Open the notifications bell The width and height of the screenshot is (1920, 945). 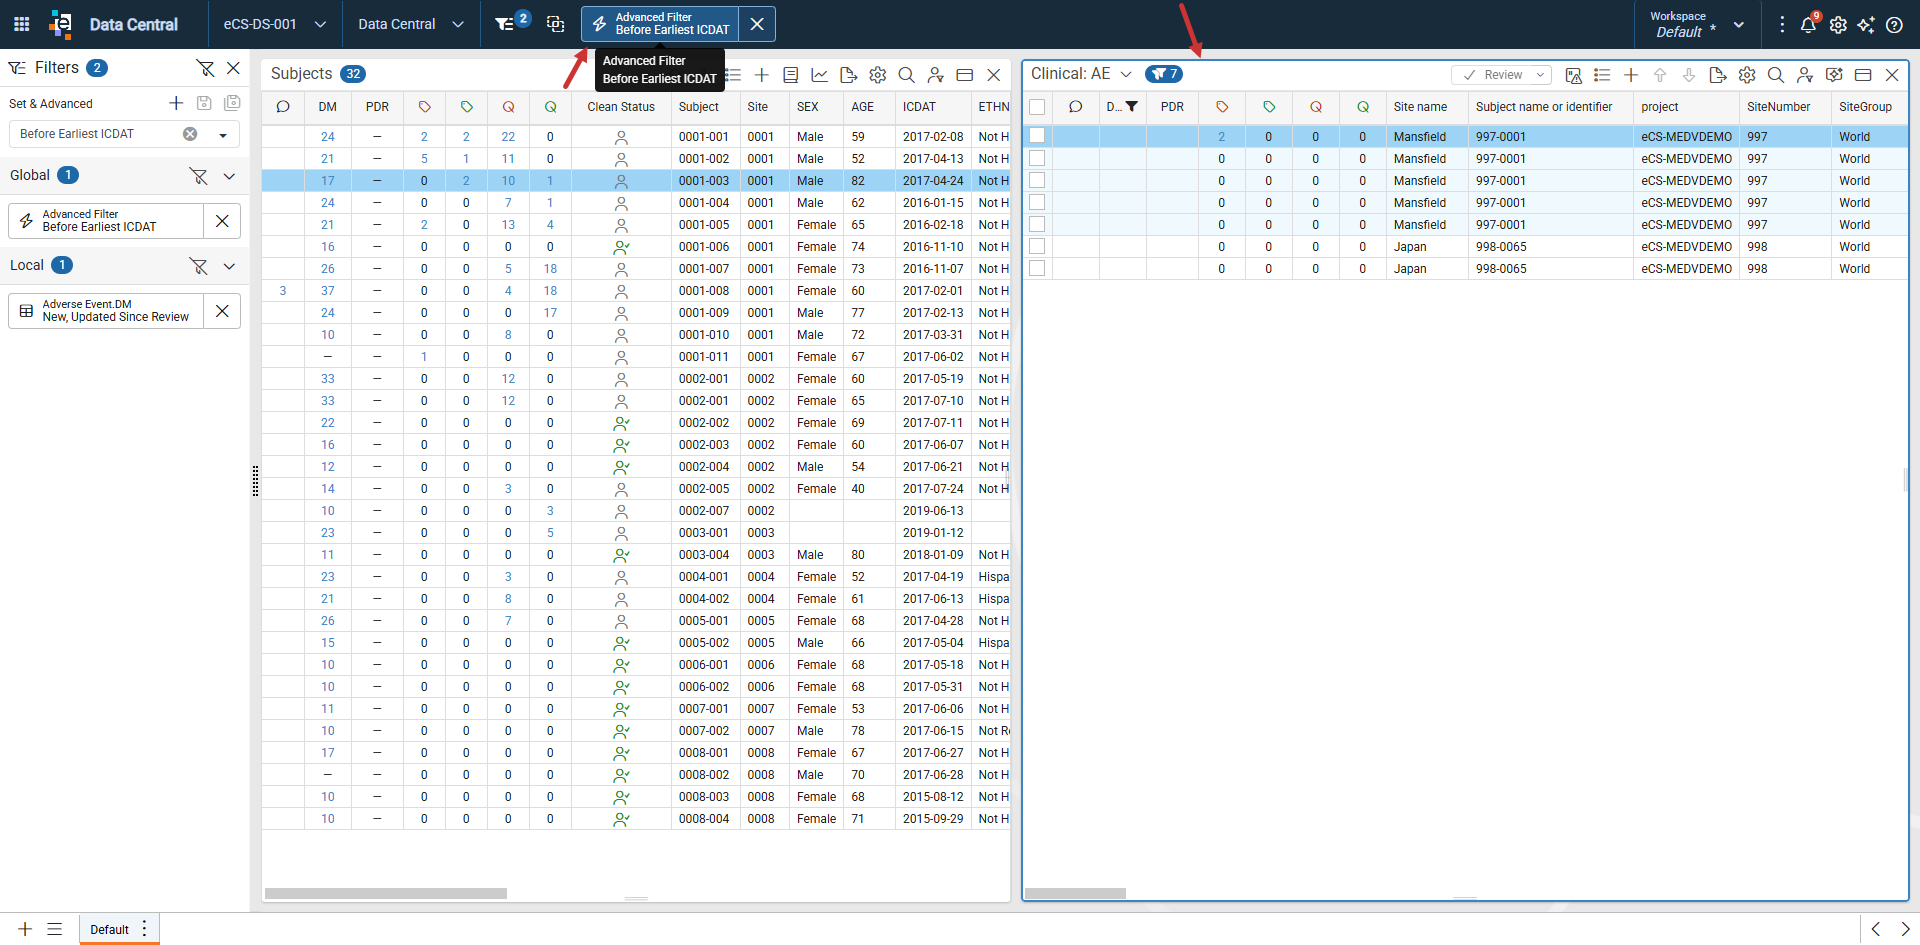(1808, 24)
